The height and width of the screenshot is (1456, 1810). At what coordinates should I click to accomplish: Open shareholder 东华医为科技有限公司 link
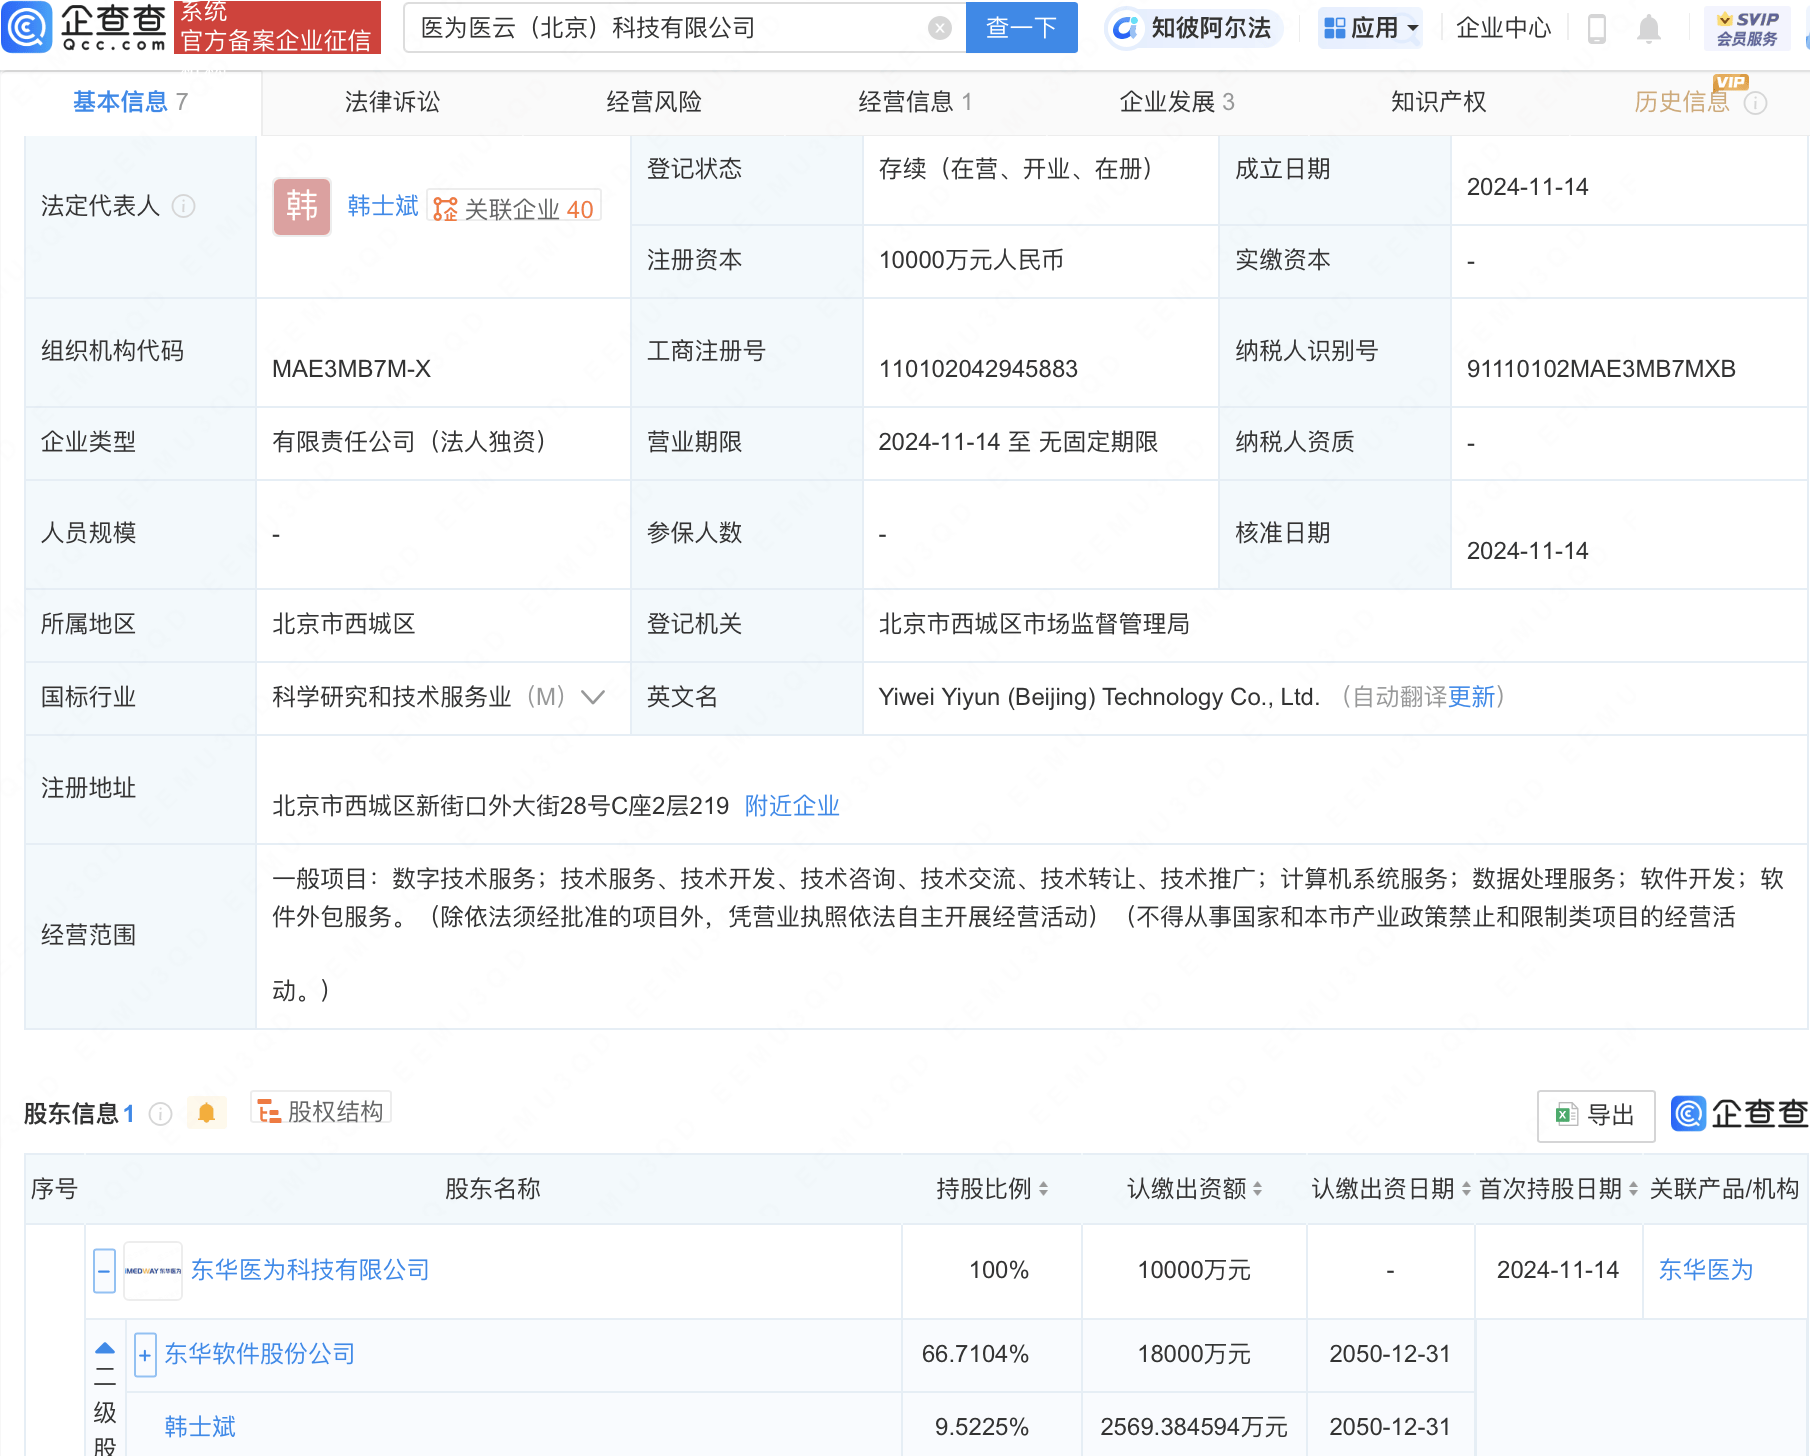tap(310, 1270)
